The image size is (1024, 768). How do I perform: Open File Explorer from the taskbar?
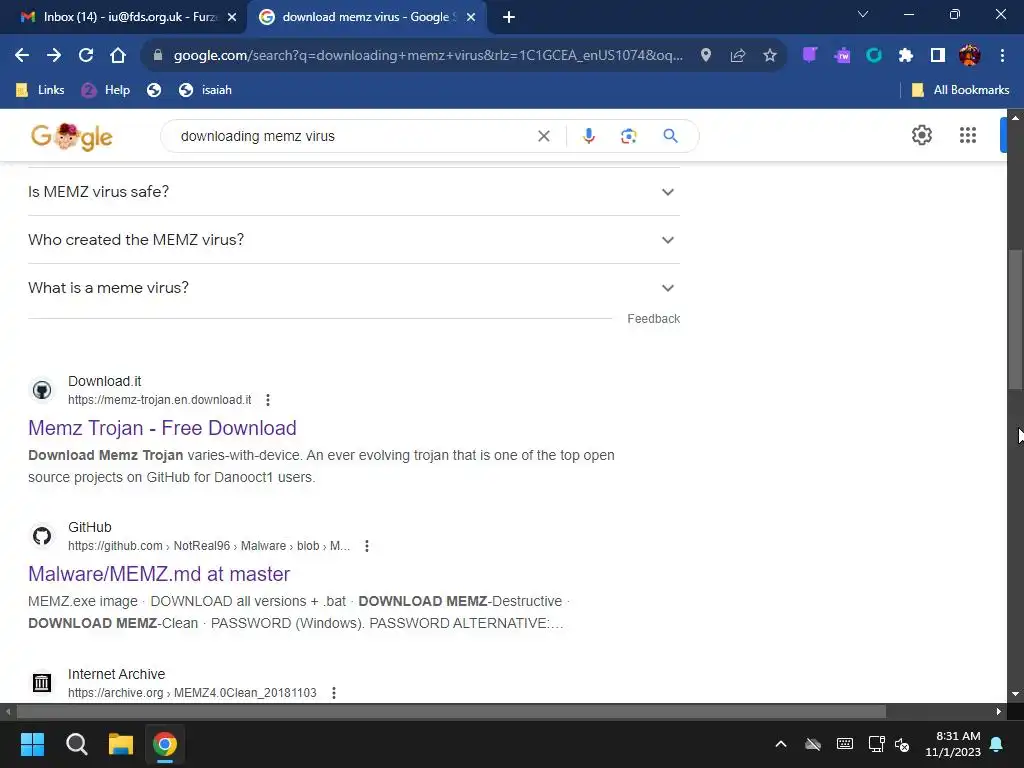point(121,744)
